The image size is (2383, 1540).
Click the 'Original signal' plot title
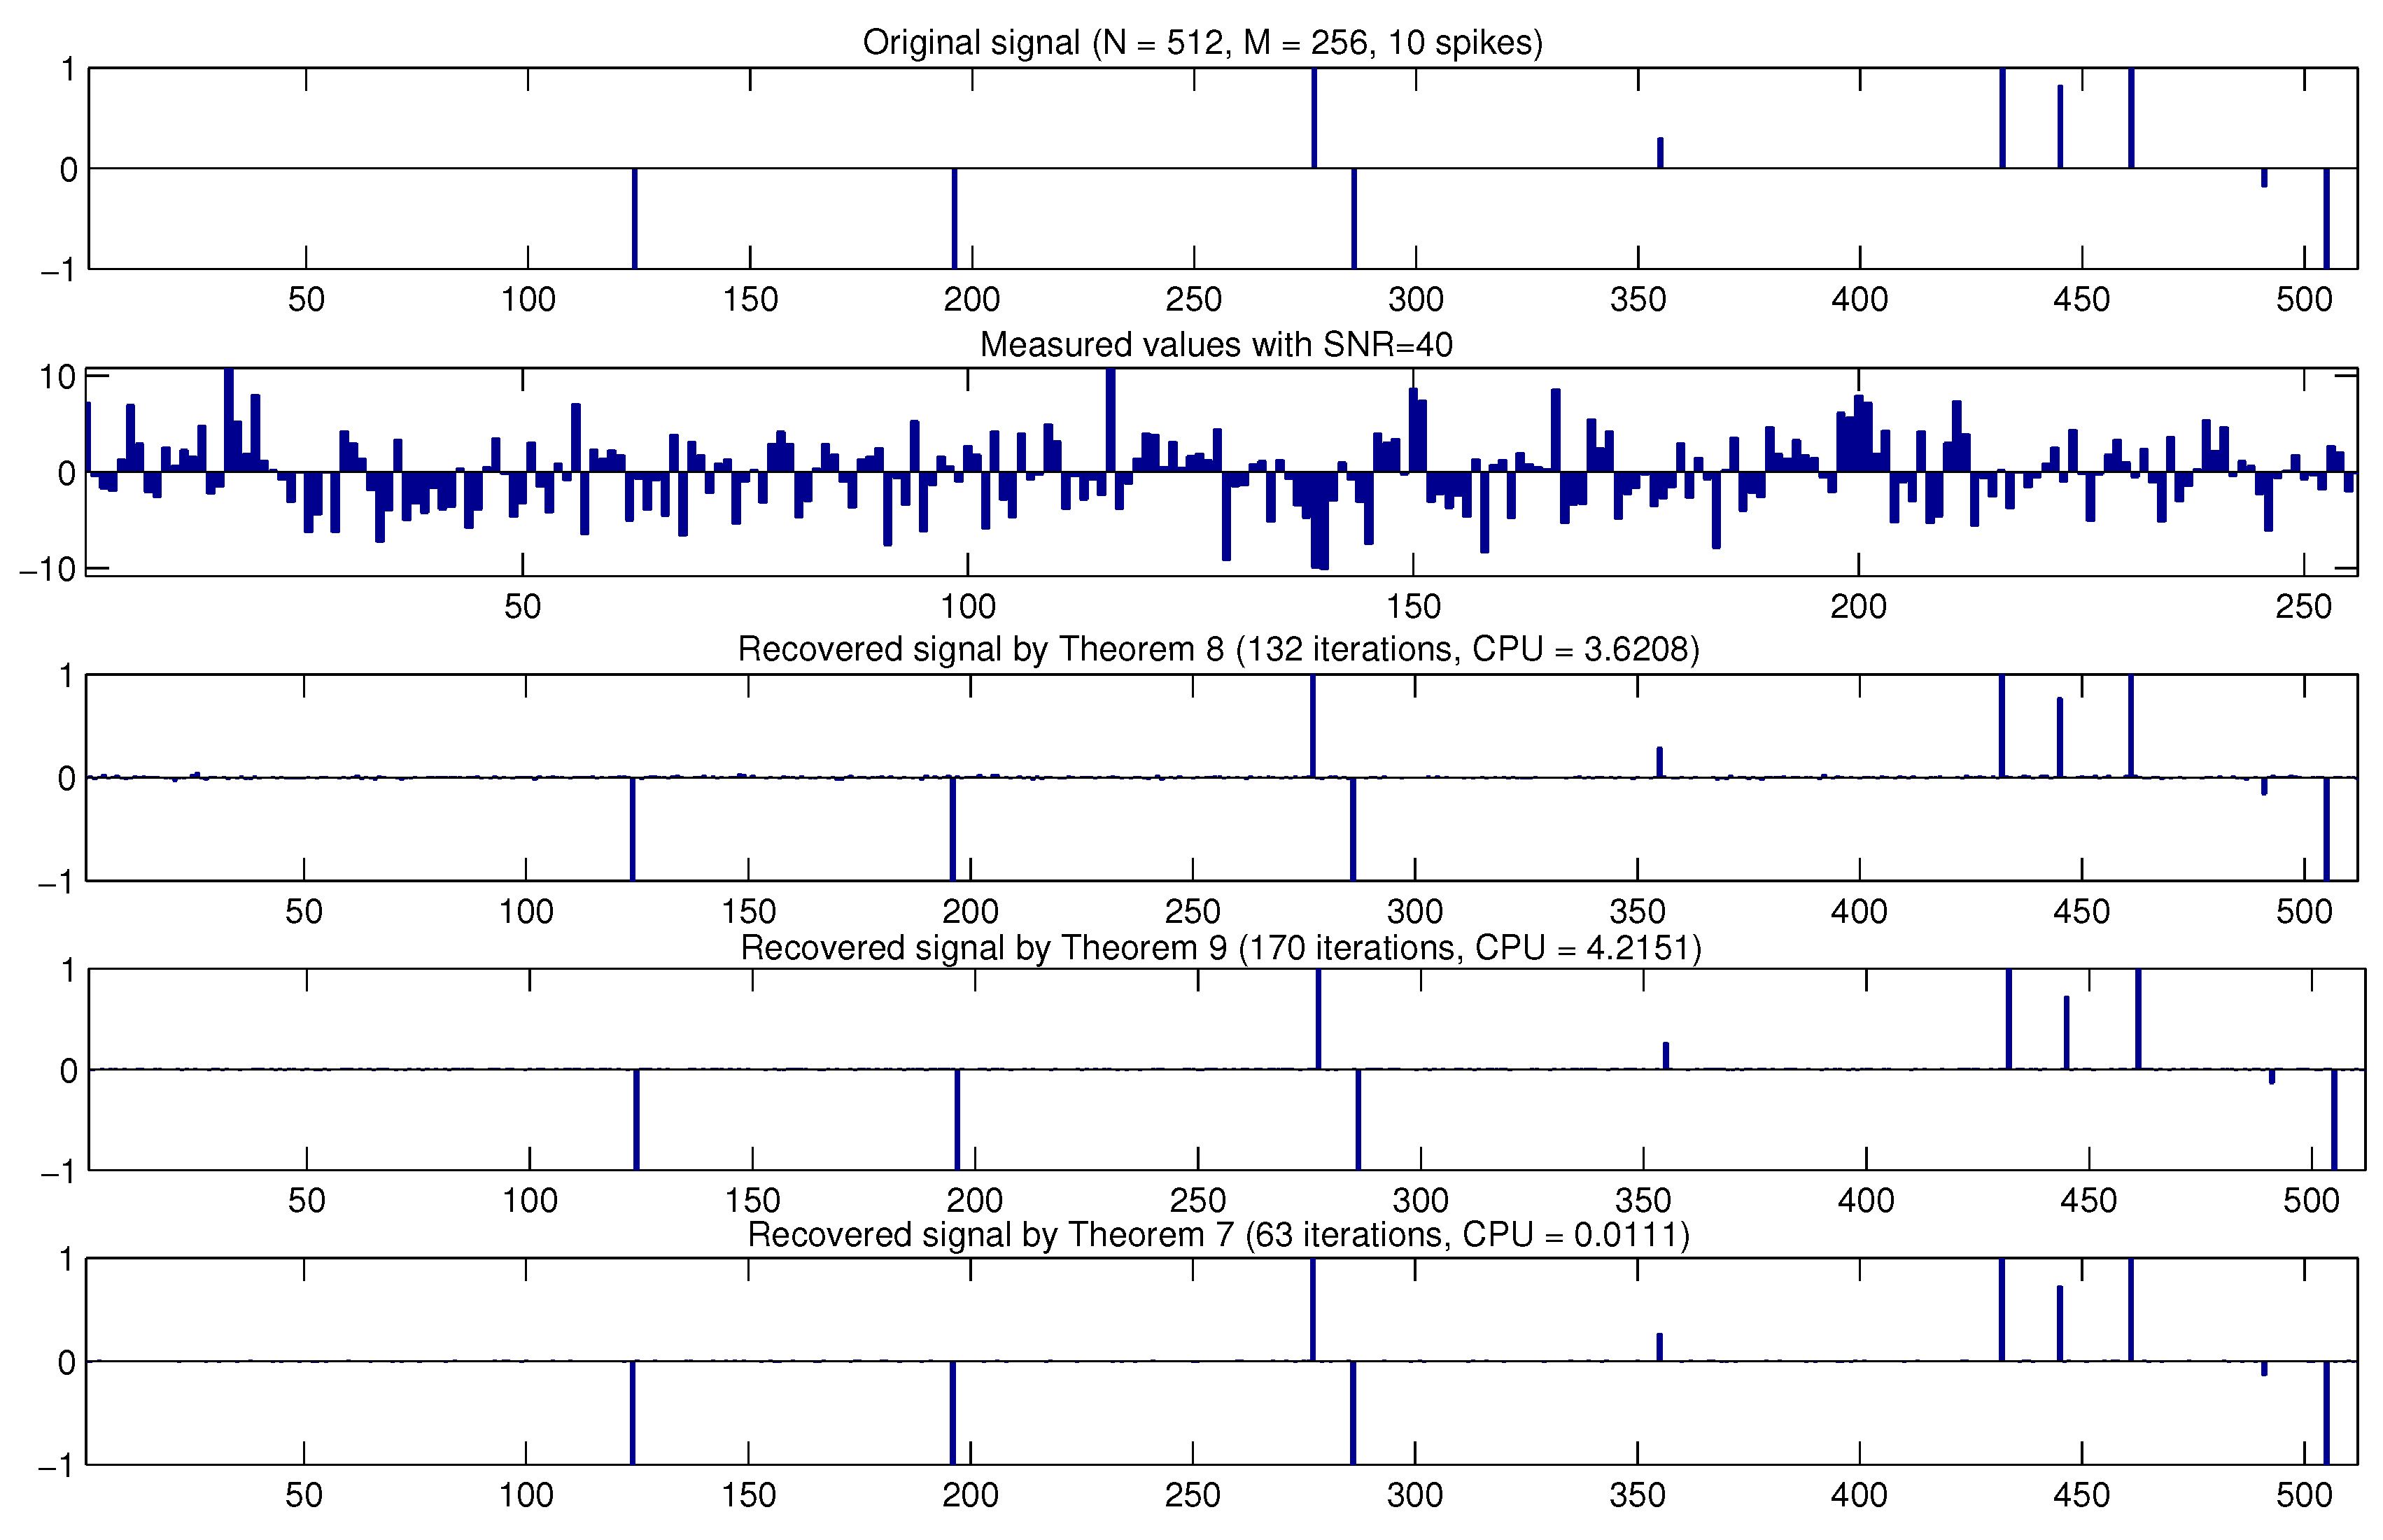[1202, 43]
